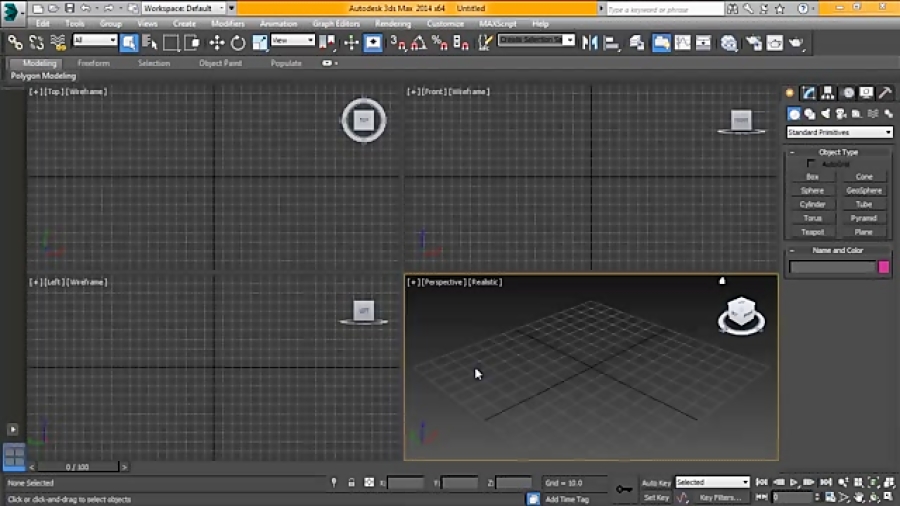
Task: Click the Teapot primitive button
Action: (x=812, y=232)
